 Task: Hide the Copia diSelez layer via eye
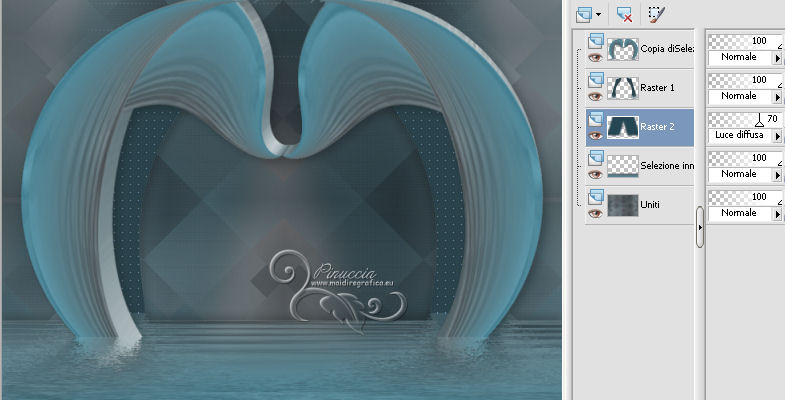[x=595, y=58]
